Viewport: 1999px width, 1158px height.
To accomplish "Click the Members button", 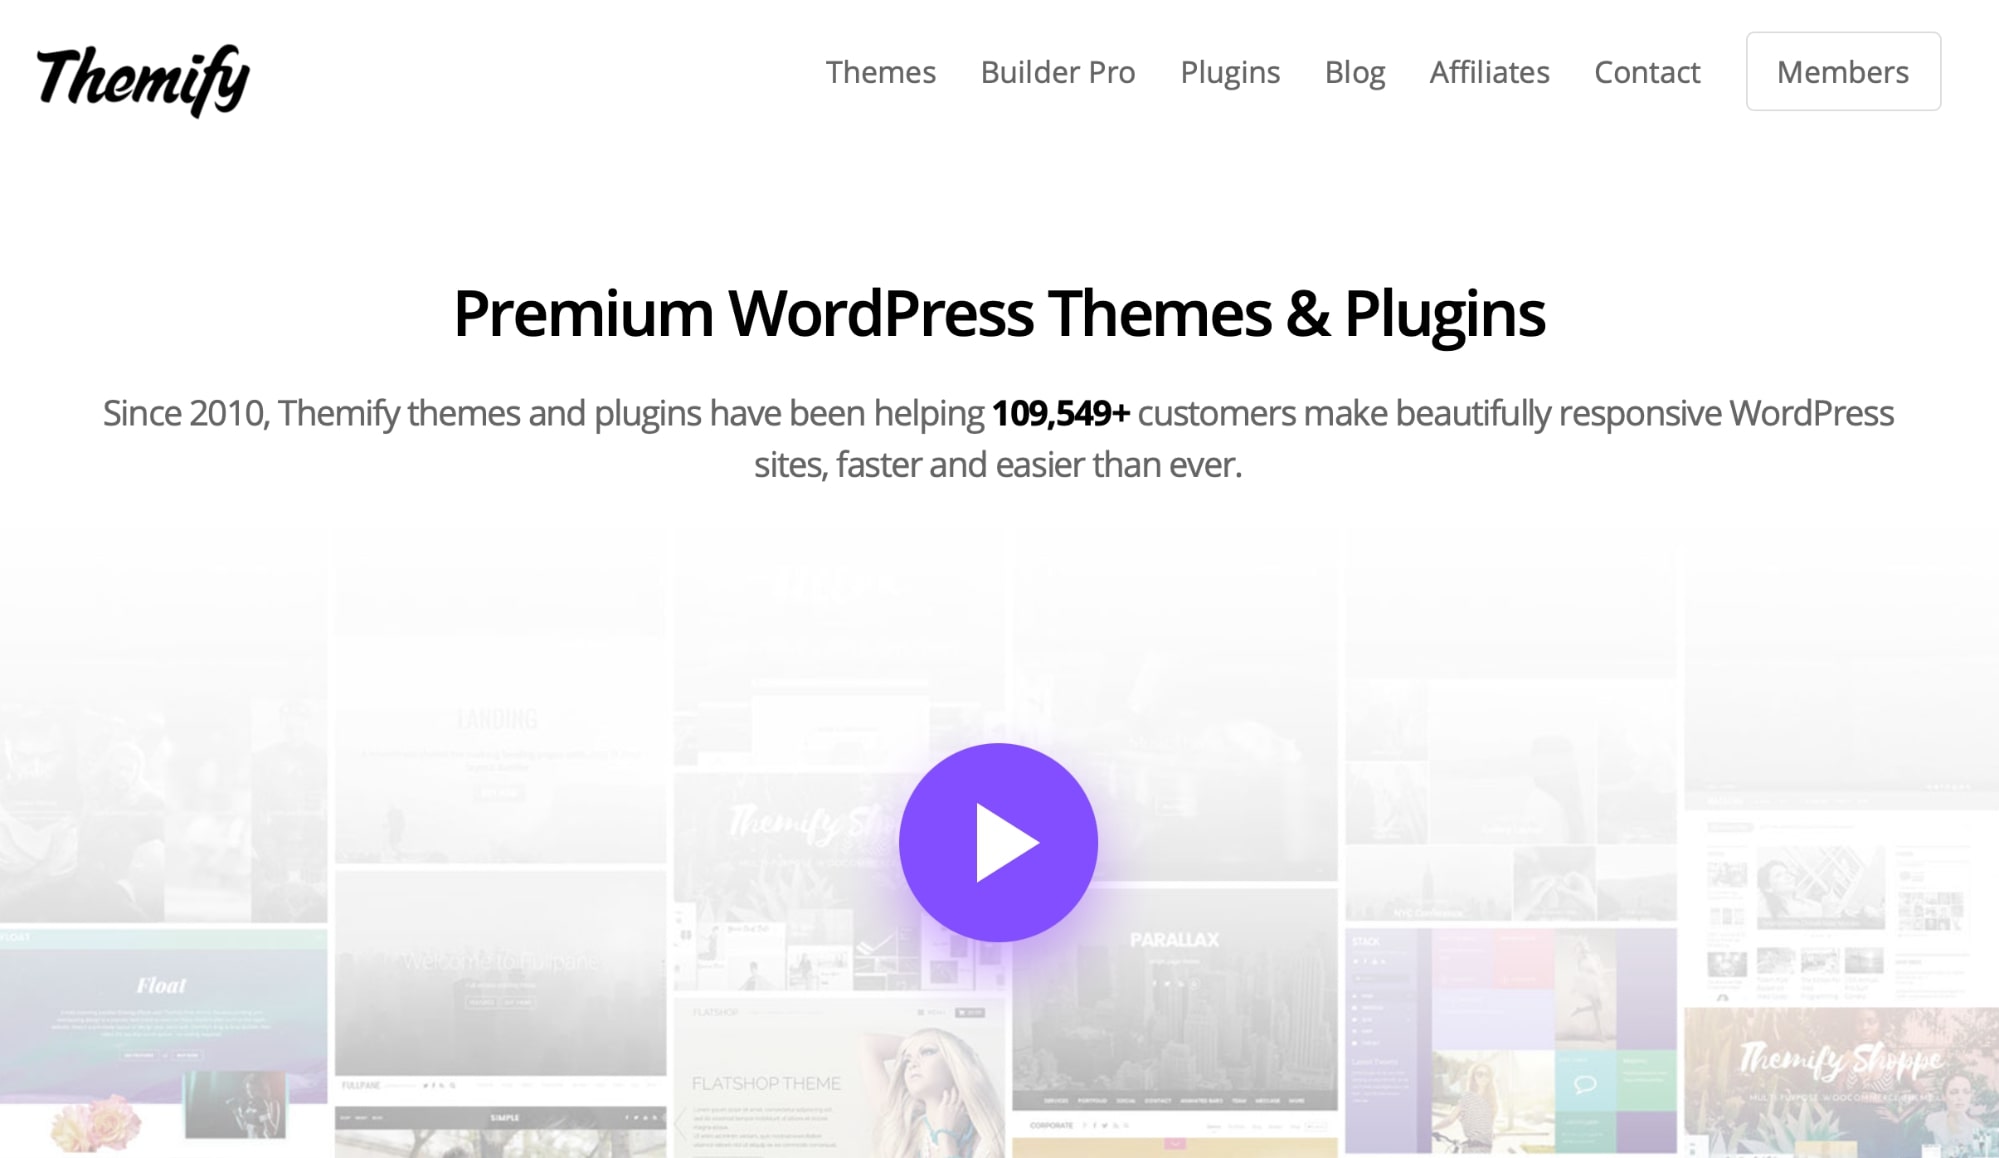I will coord(1843,70).
